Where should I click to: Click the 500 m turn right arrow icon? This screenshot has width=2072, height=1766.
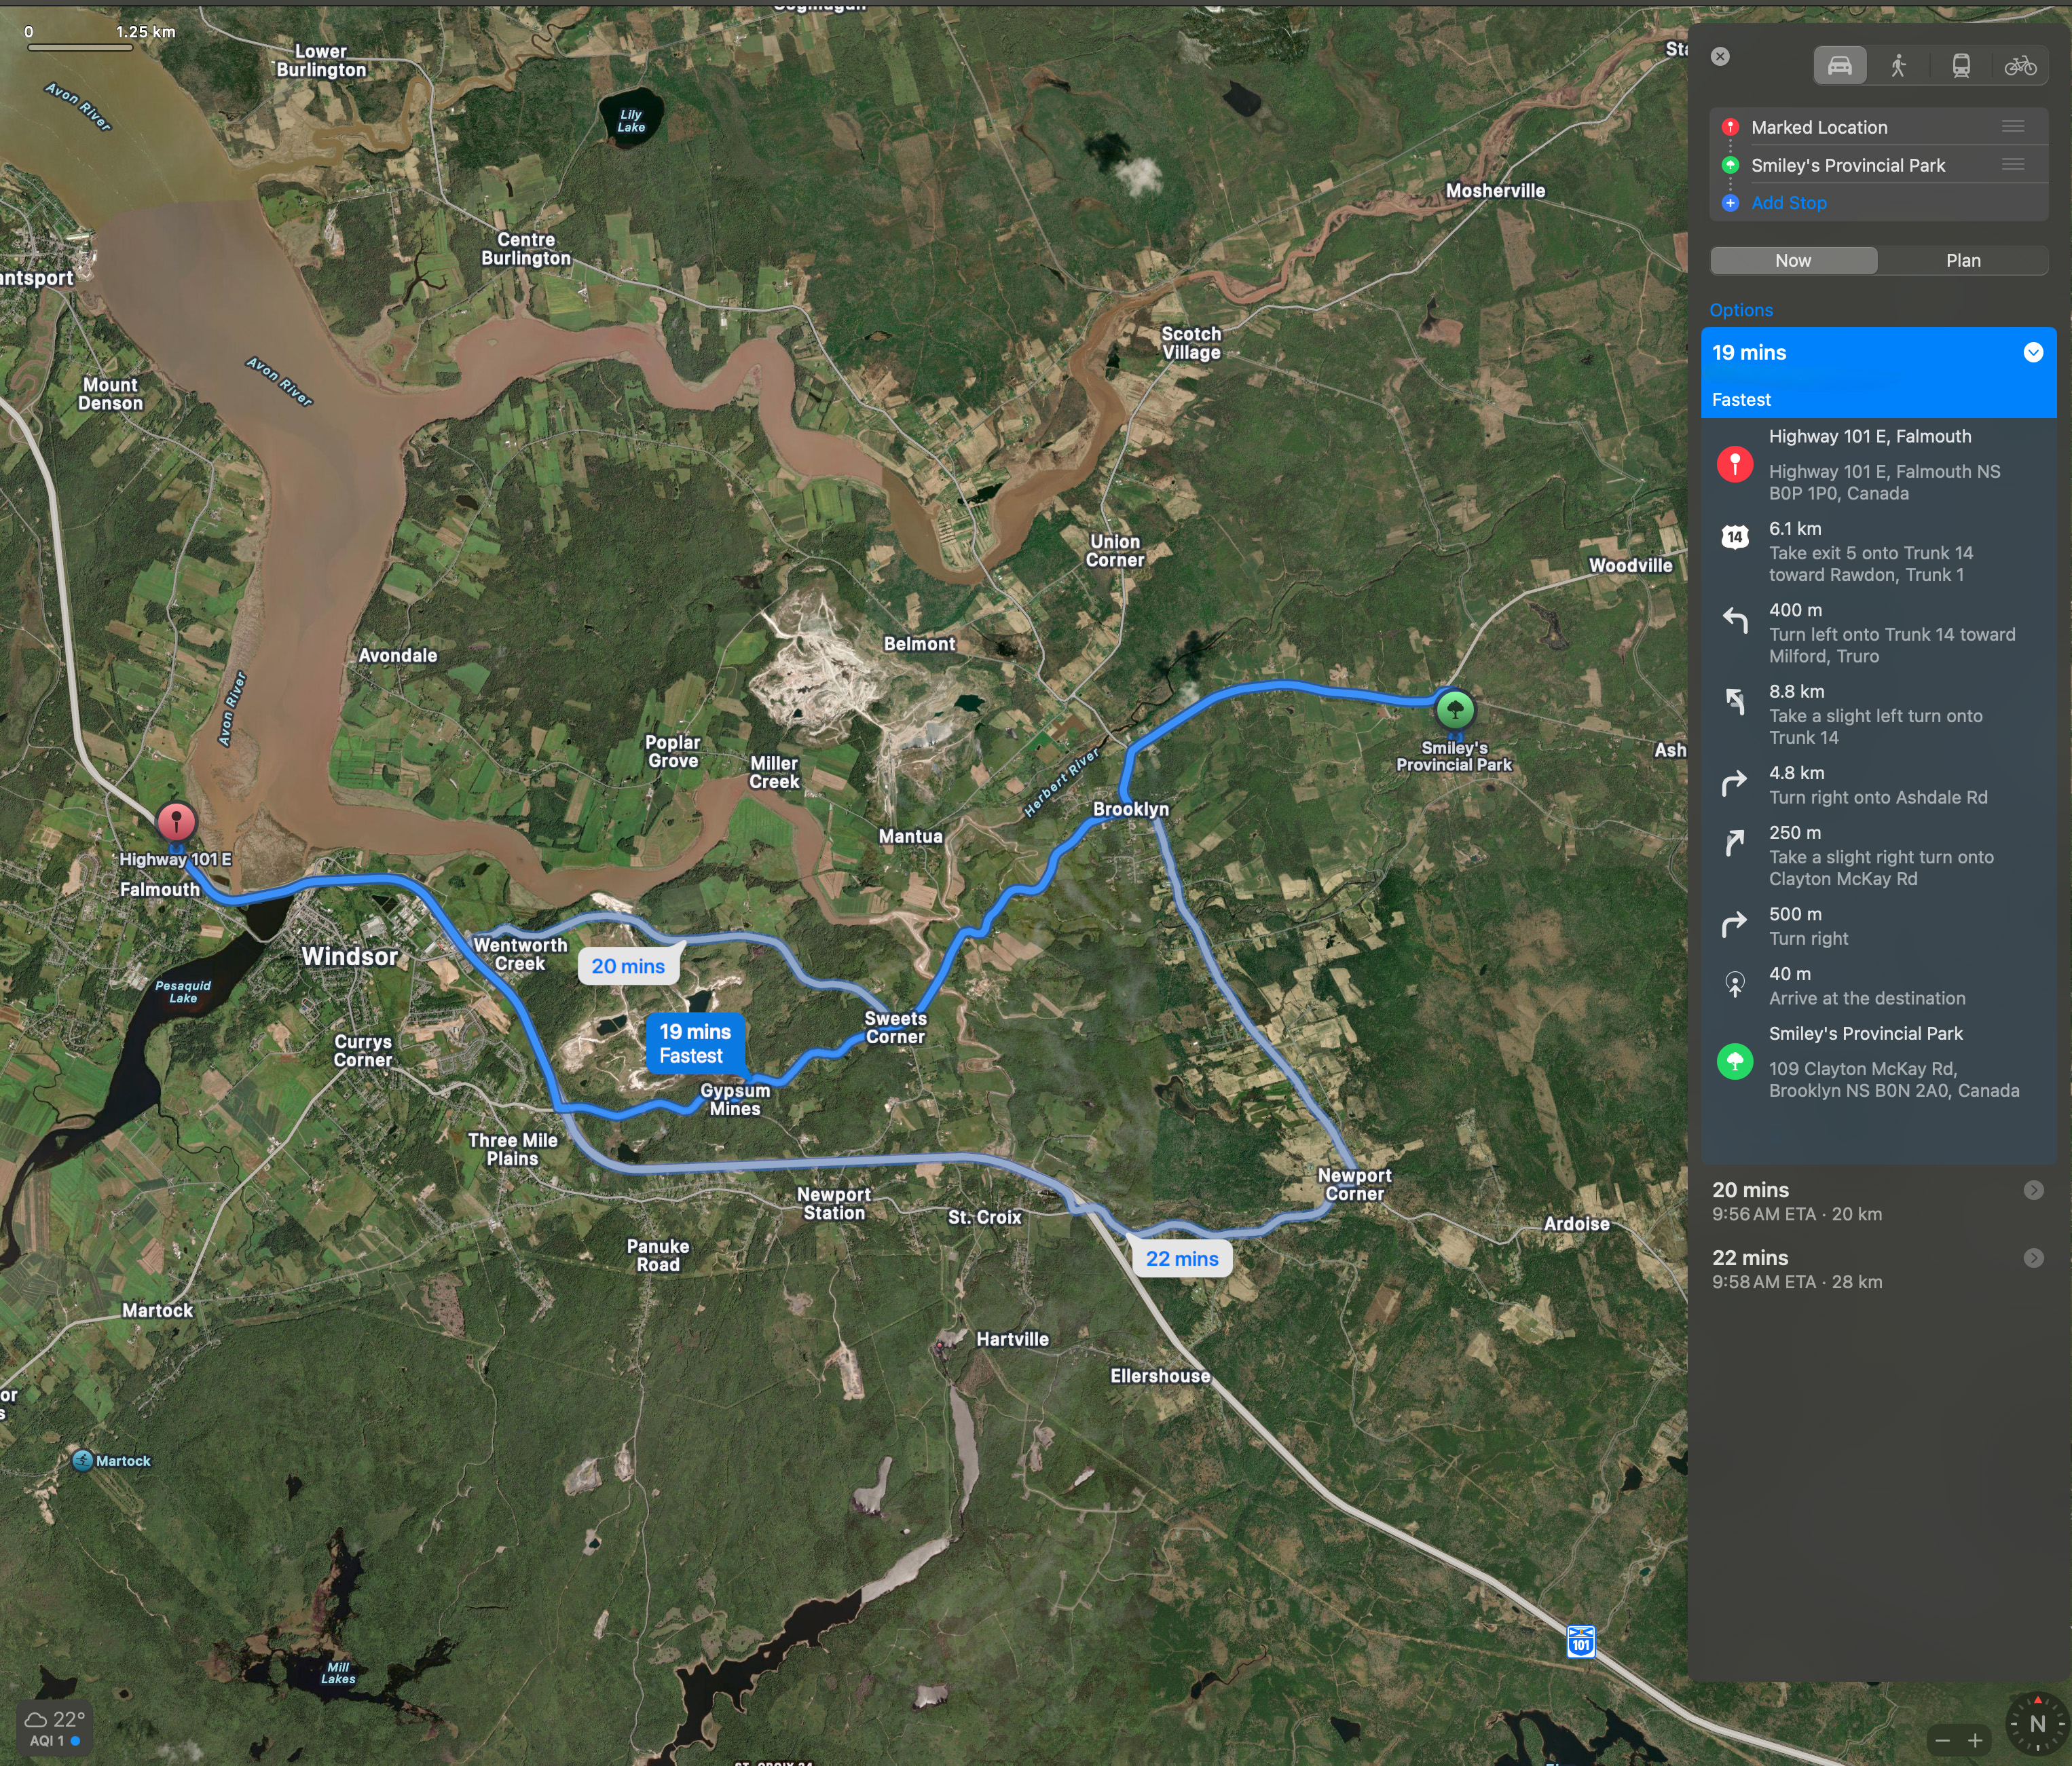tap(1734, 925)
